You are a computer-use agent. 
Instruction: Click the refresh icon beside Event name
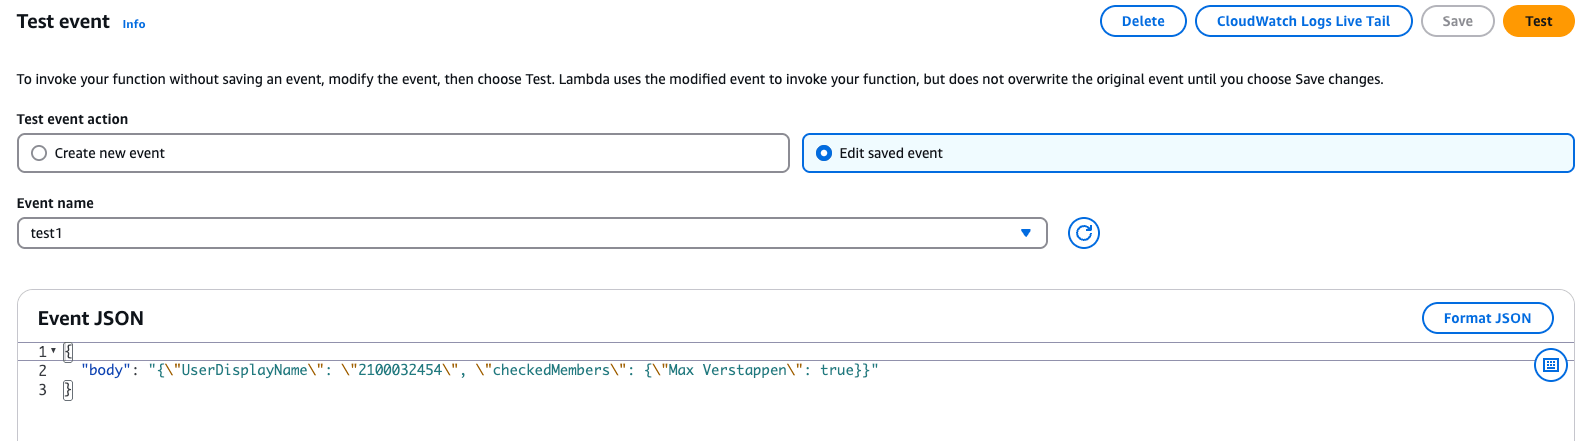point(1083,233)
